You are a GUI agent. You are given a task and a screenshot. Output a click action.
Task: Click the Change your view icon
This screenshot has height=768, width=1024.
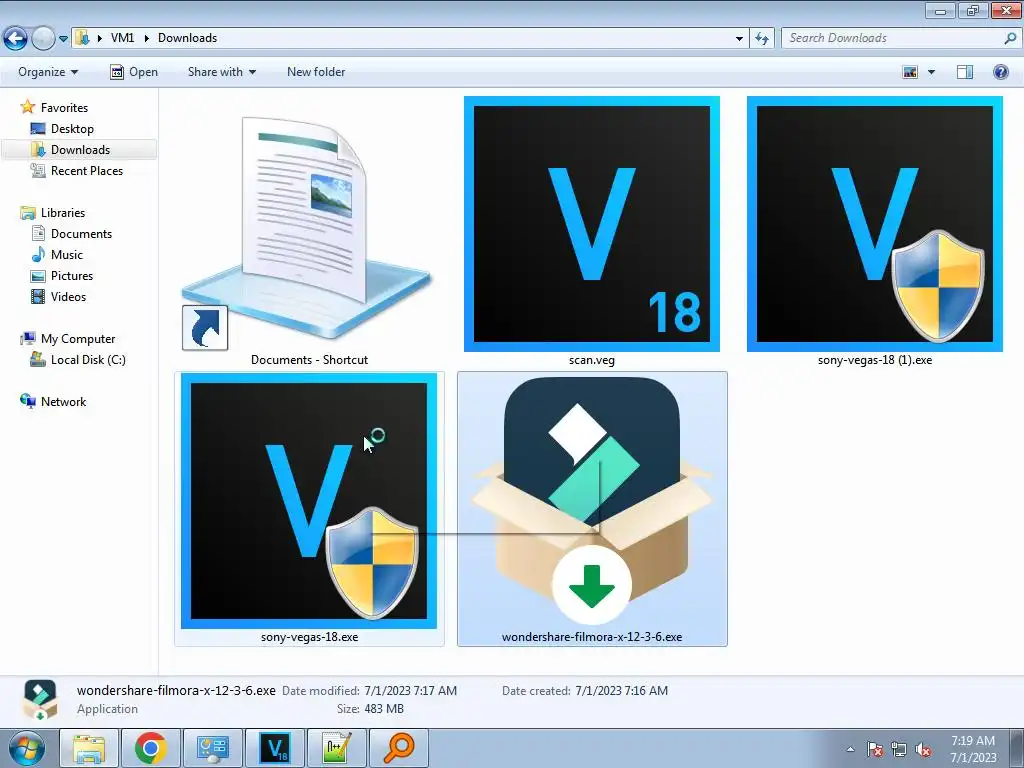point(910,72)
